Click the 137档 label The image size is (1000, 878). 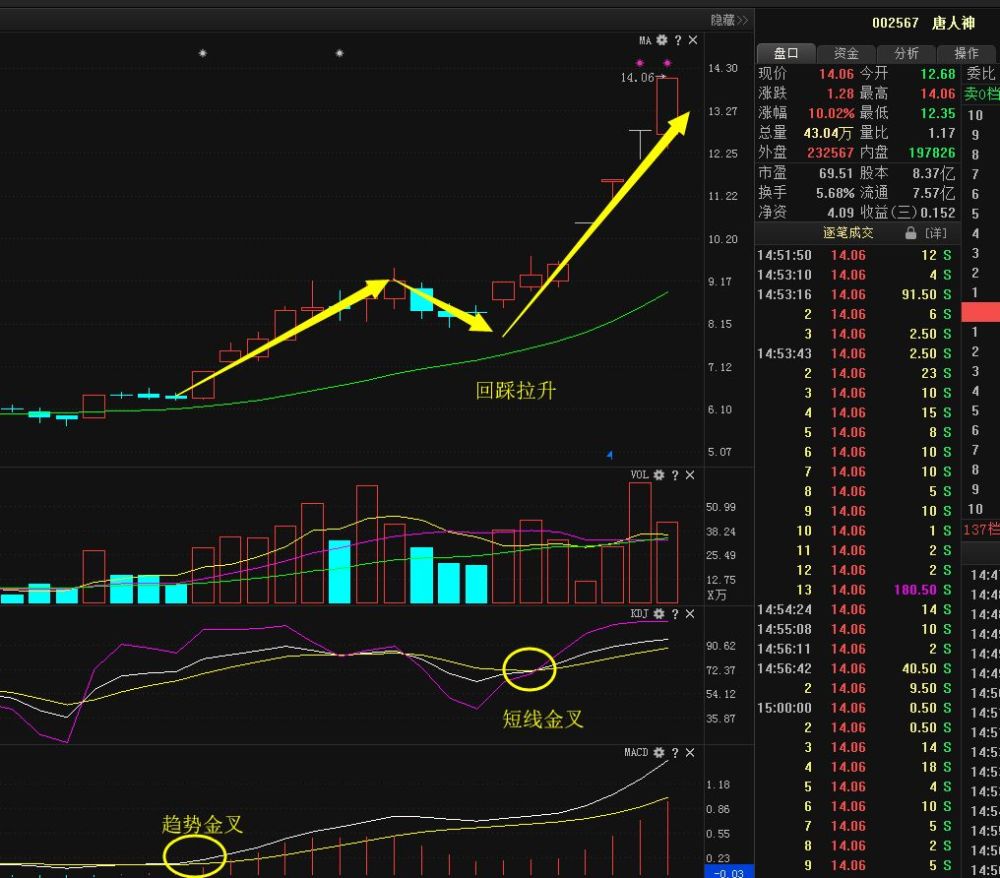pyautogui.click(x=982, y=529)
